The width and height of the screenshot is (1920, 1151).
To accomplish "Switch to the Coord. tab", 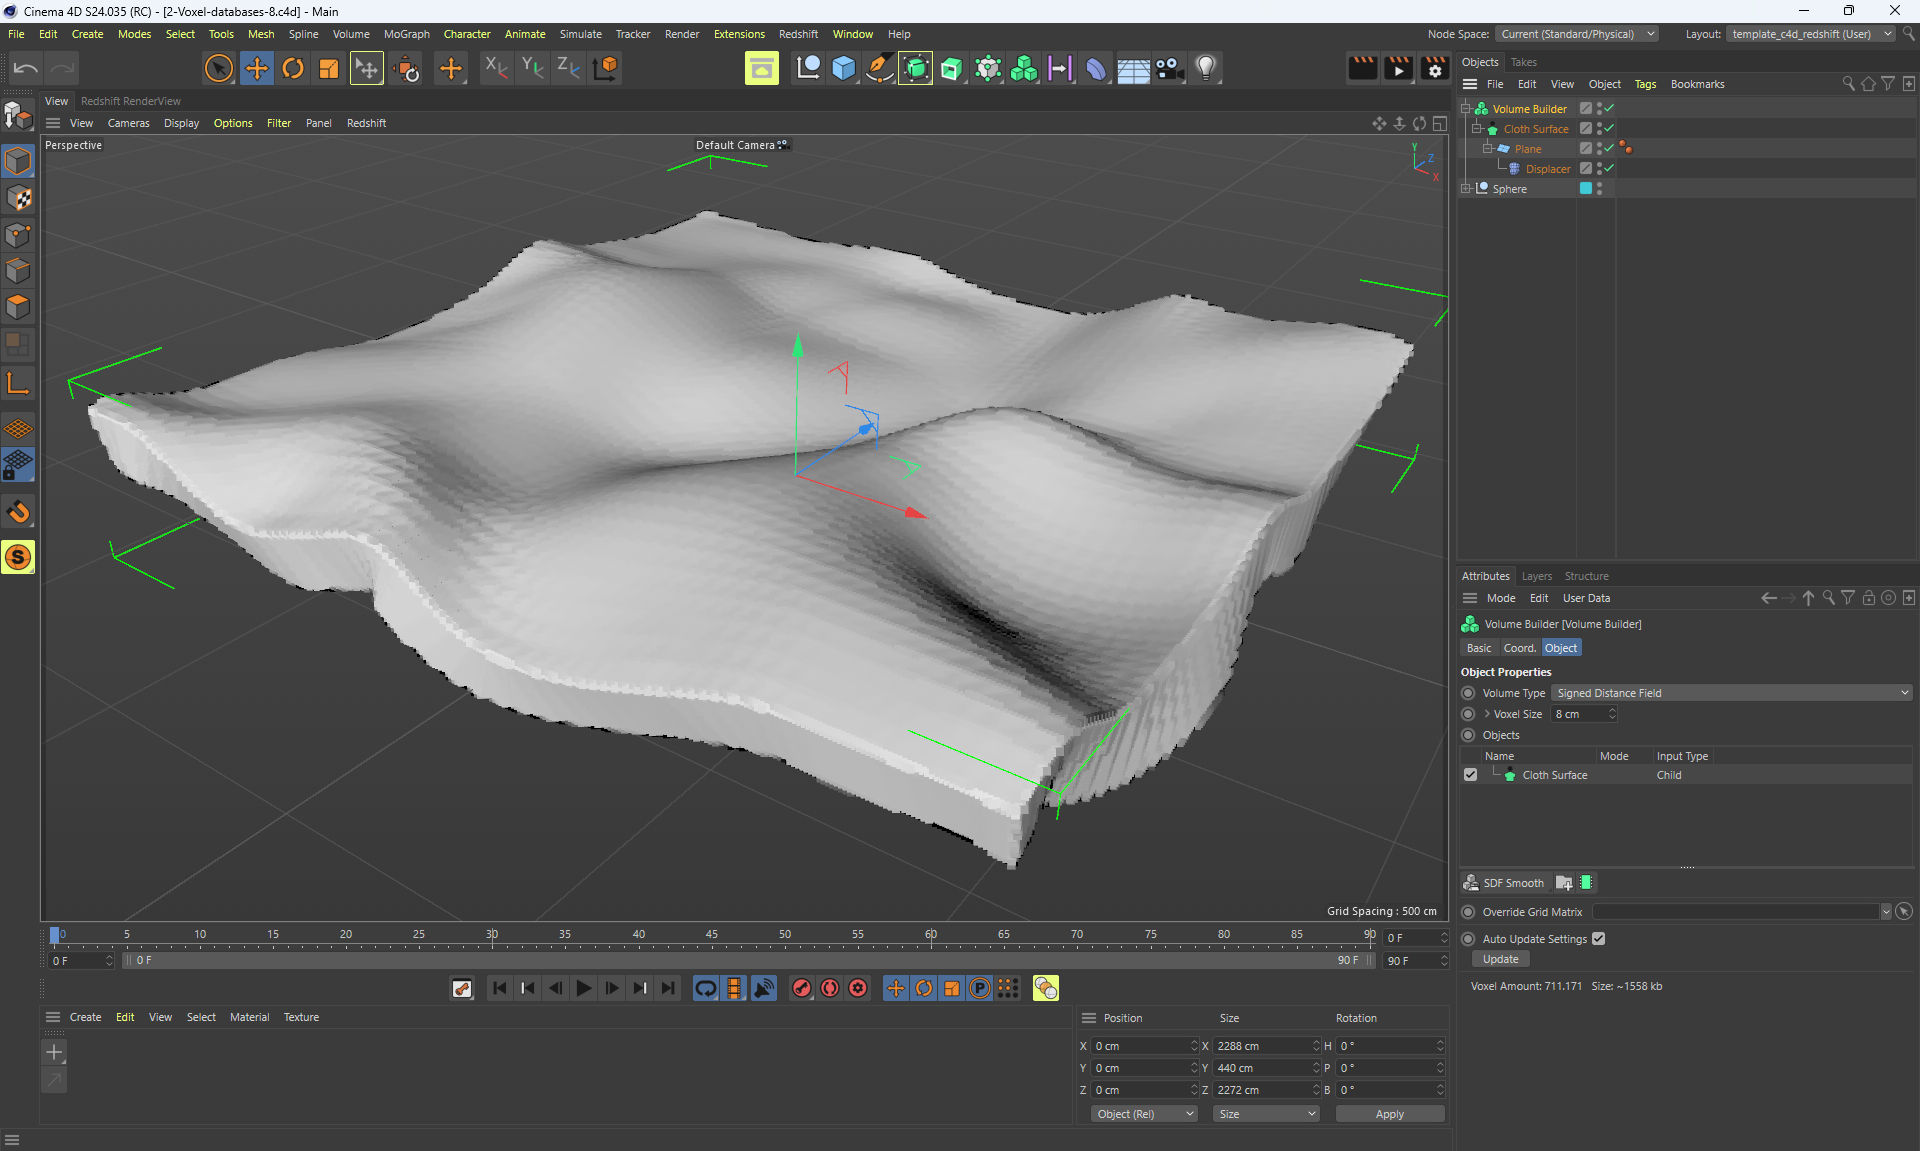I will [x=1519, y=648].
